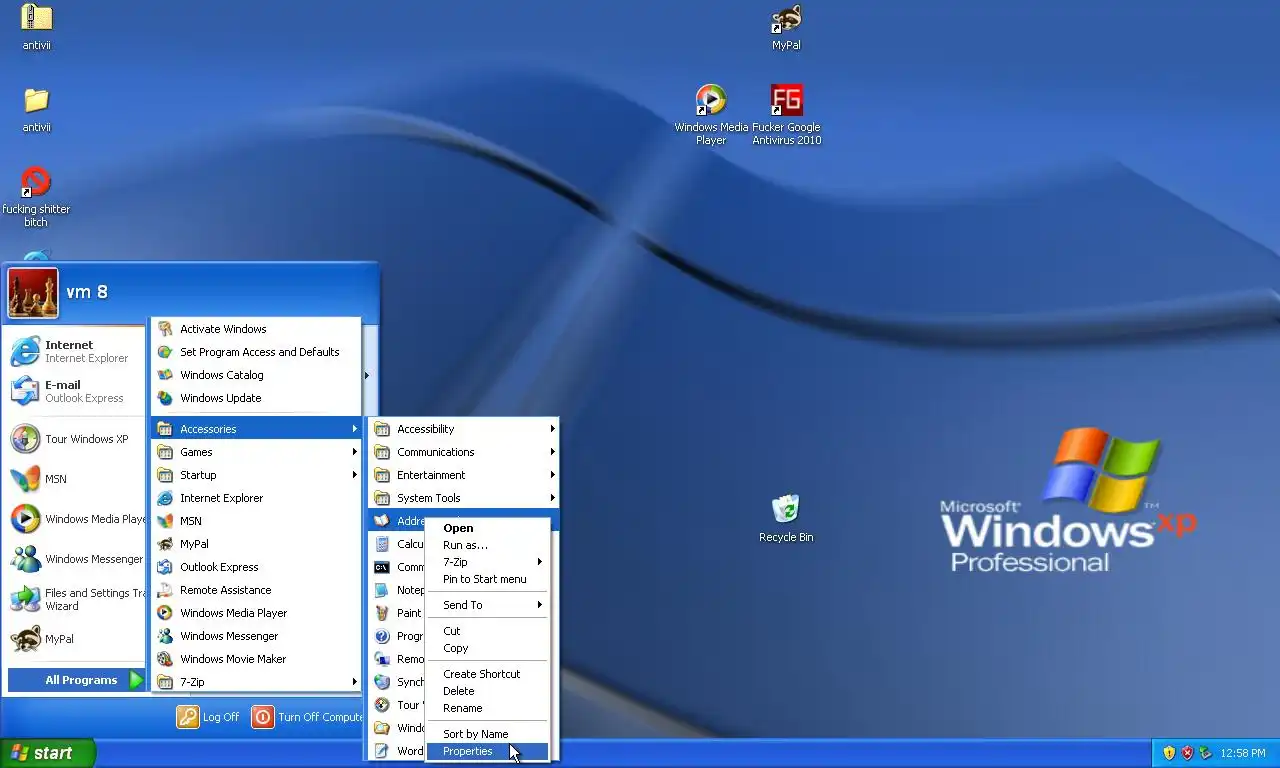Click the Start button
The image size is (1280, 768).
[x=47, y=753]
